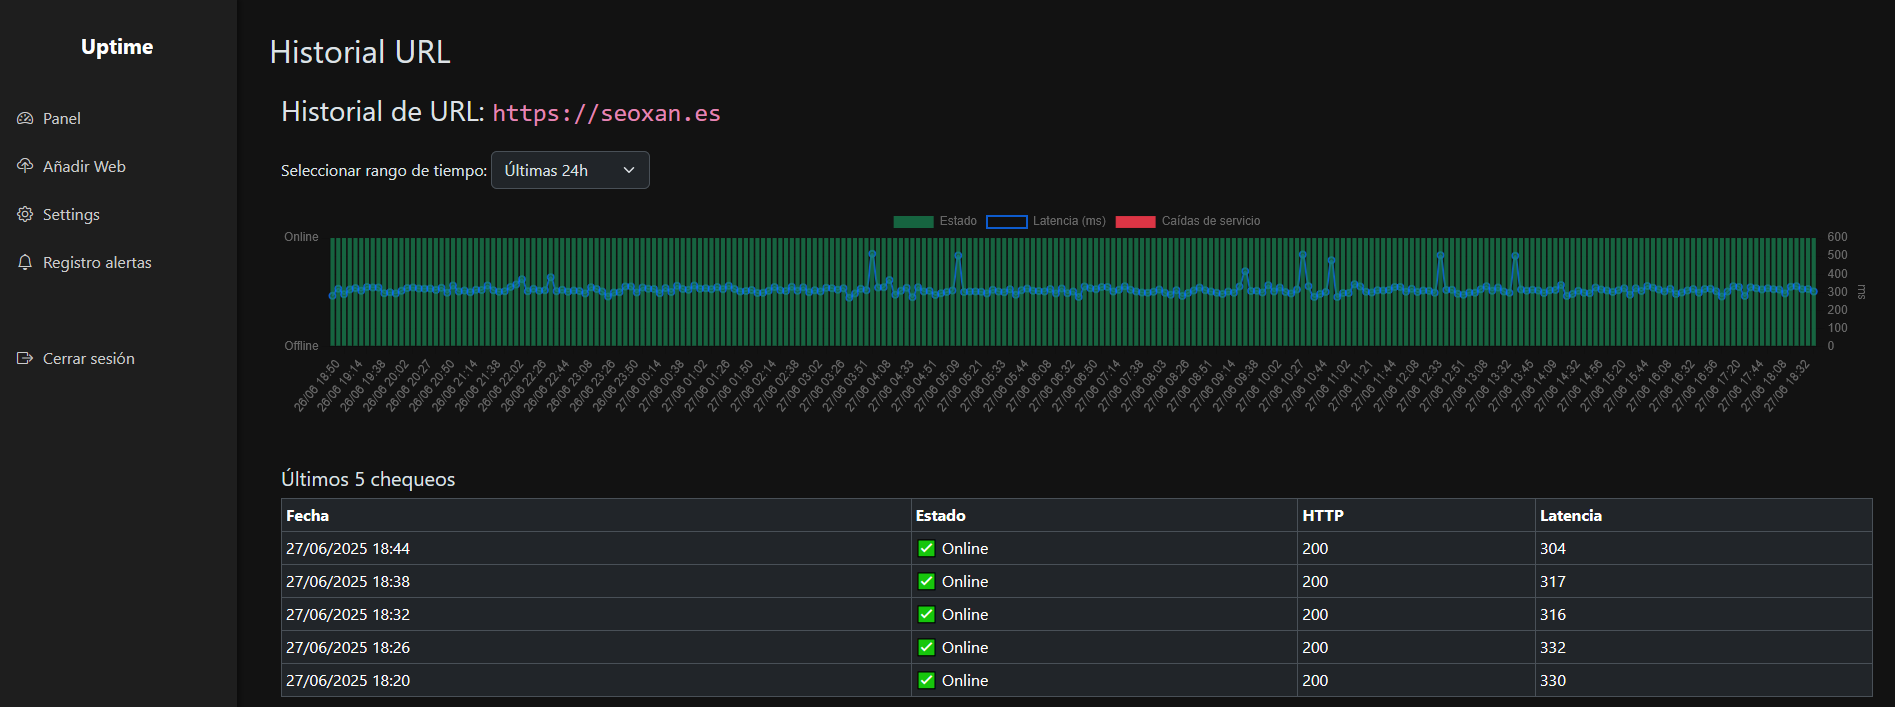Click the Online y-axis label on chart
The image size is (1895, 707).
[x=301, y=237]
